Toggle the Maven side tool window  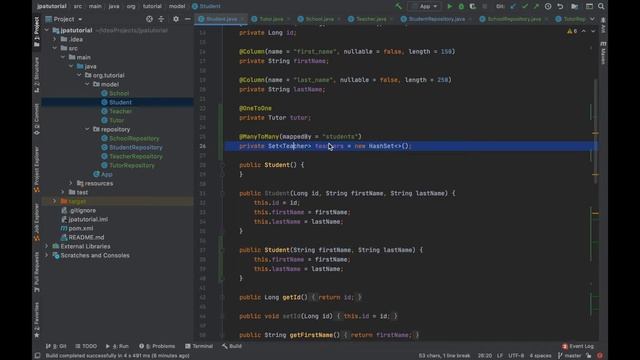point(603,53)
